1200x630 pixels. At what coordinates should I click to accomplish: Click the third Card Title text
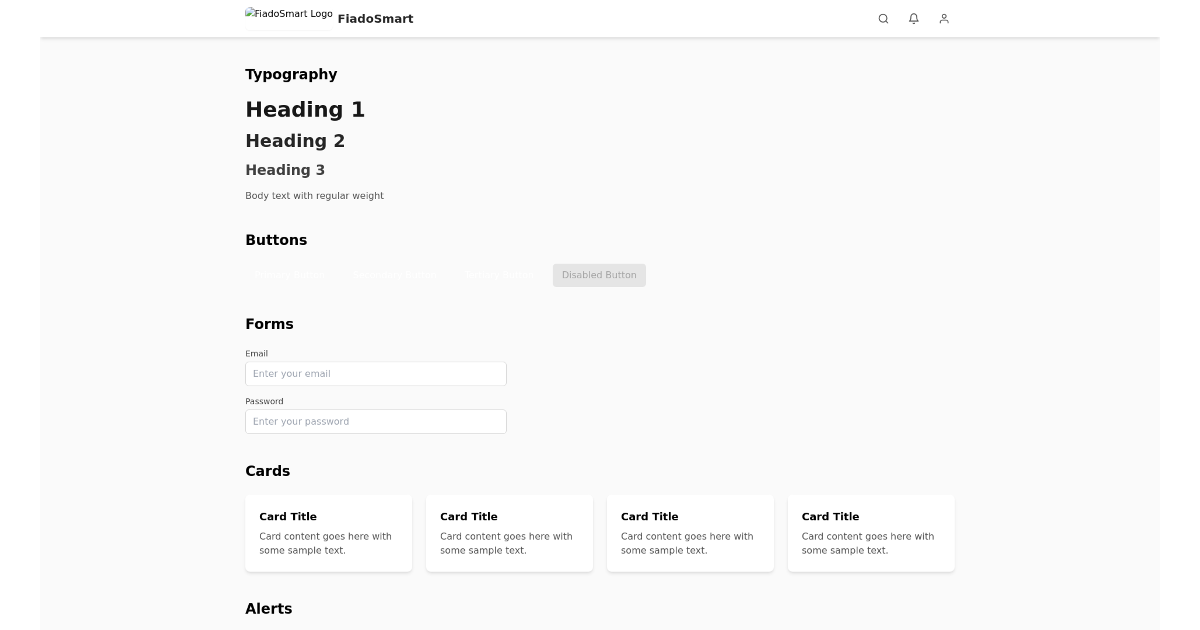(x=649, y=516)
